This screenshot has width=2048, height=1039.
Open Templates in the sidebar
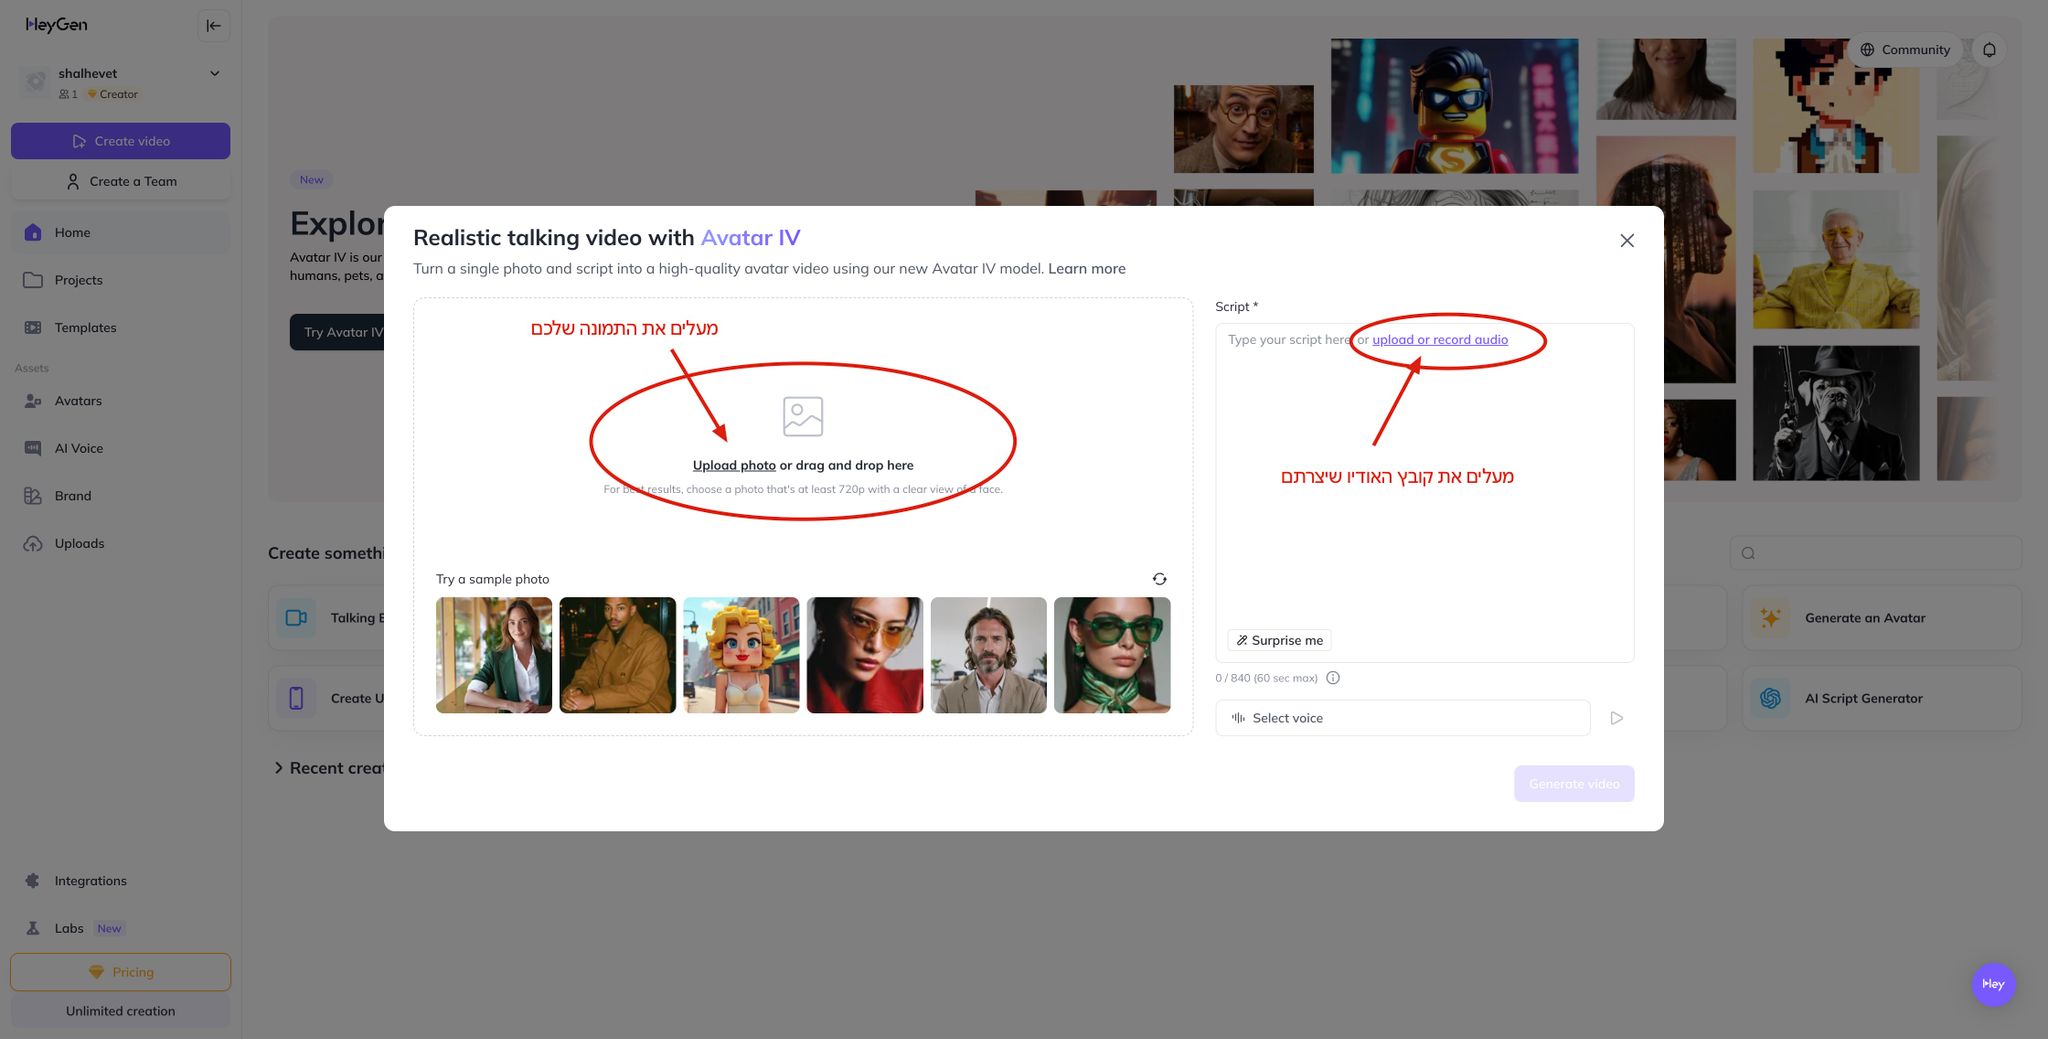(120, 327)
